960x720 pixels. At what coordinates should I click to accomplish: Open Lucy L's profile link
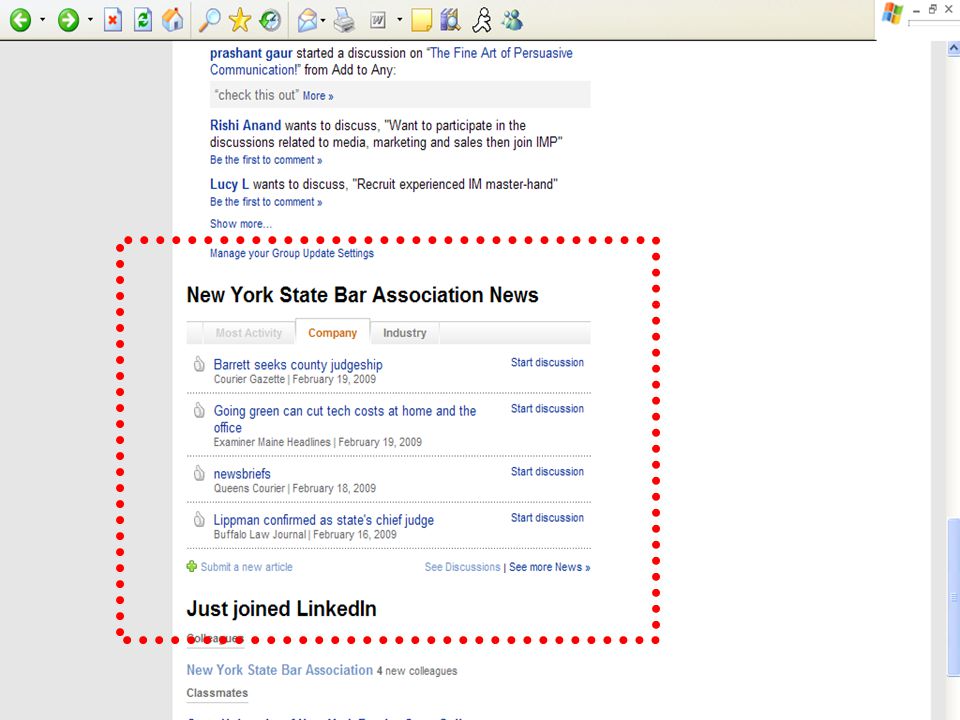[230, 184]
